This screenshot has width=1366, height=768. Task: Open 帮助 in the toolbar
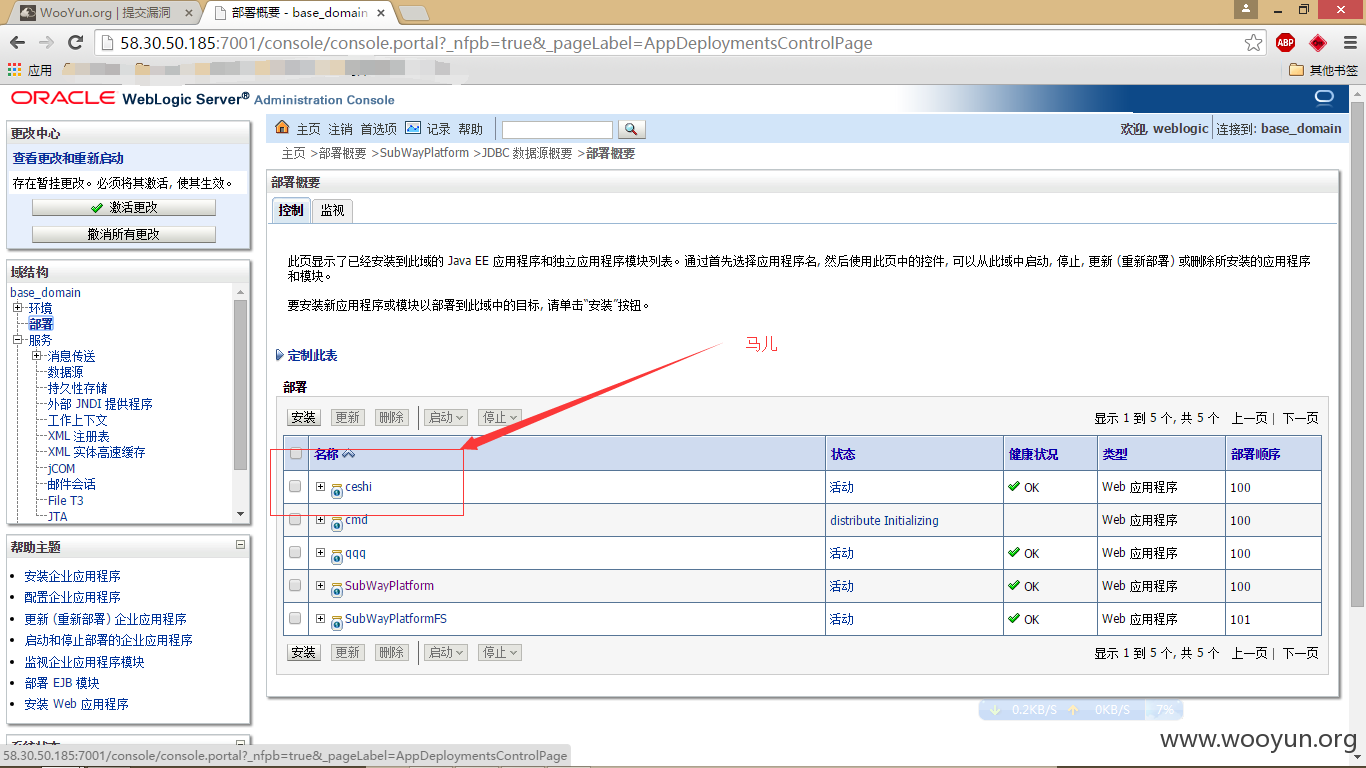point(470,129)
